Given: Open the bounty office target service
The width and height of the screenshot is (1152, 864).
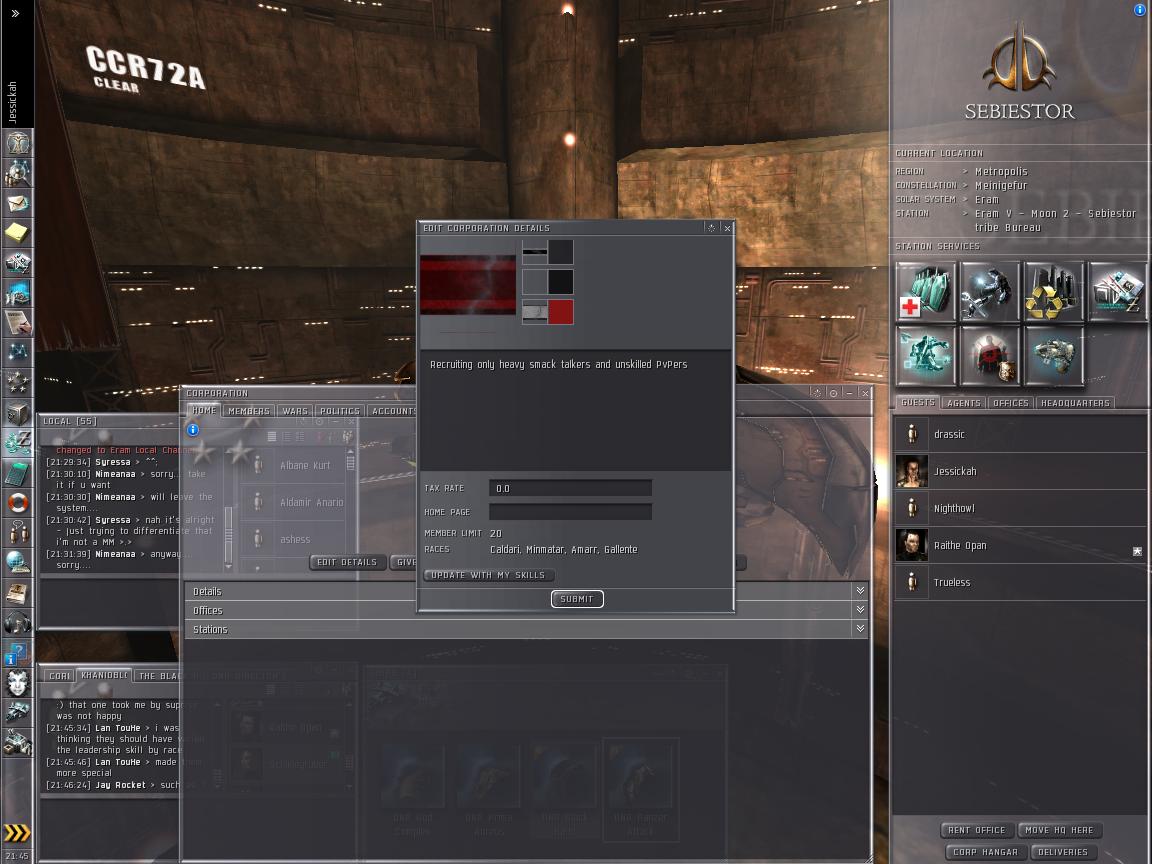Looking at the screenshot, I should pos(990,356).
